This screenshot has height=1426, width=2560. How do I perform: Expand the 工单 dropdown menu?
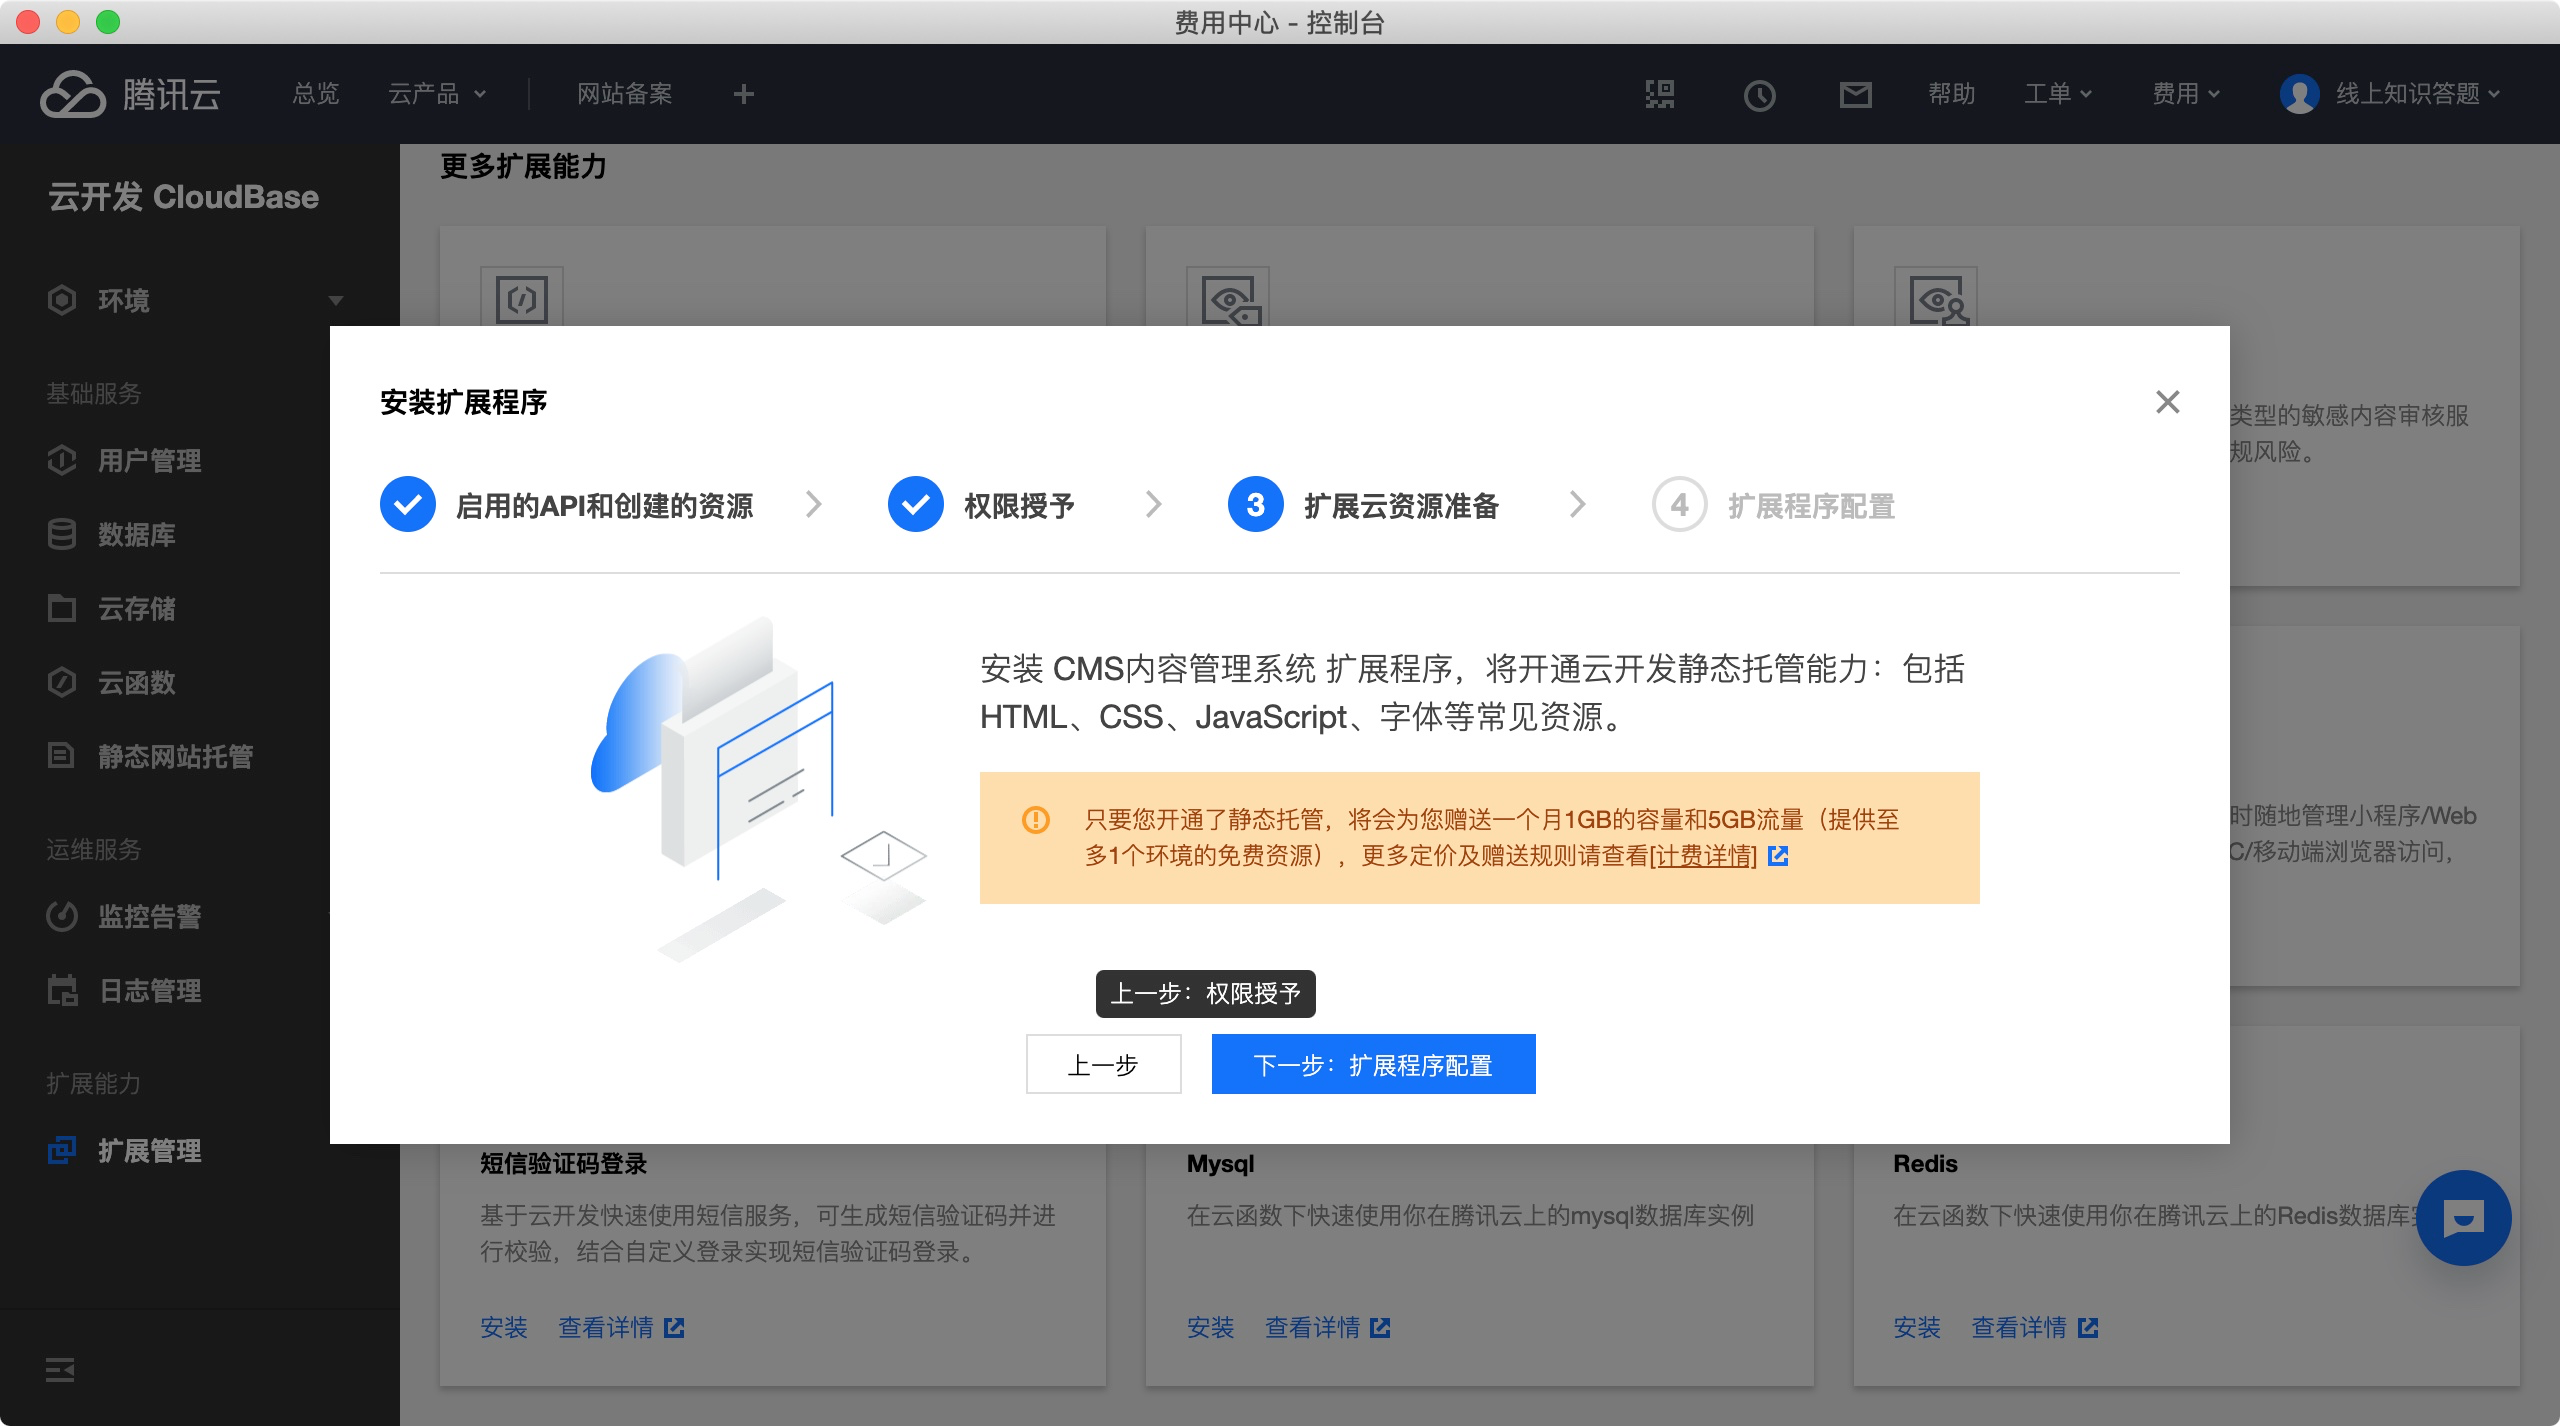click(x=2057, y=94)
